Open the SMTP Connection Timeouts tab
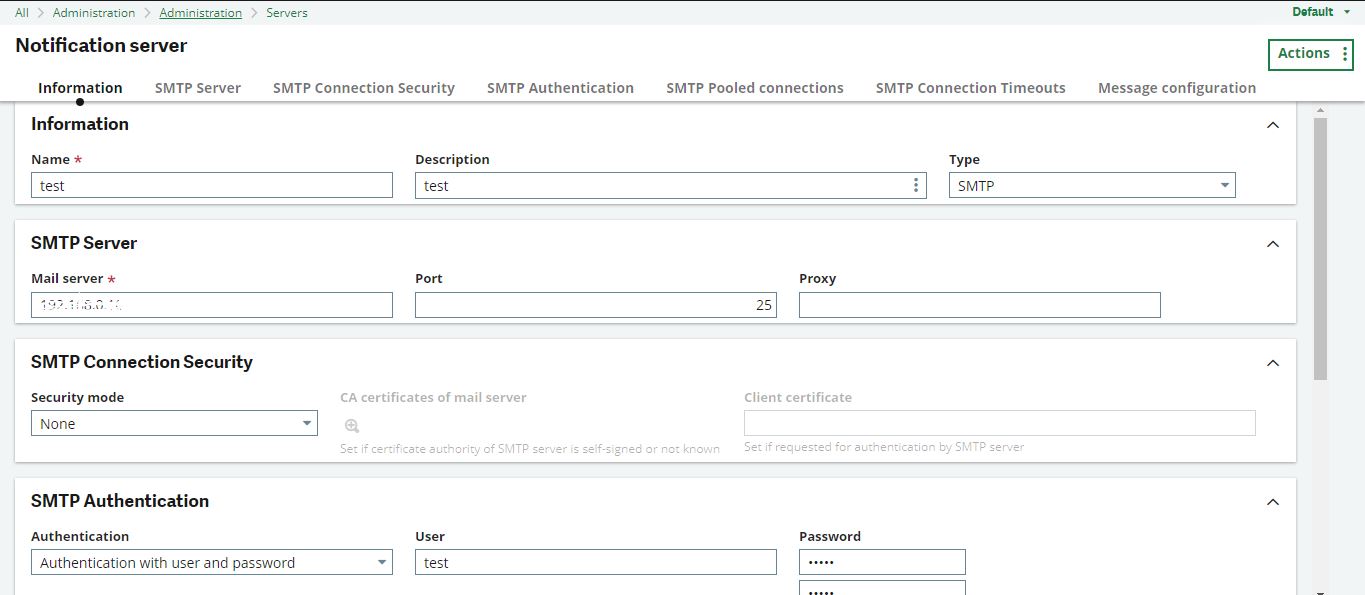Screen dimensions: 1365x595 coord(970,88)
